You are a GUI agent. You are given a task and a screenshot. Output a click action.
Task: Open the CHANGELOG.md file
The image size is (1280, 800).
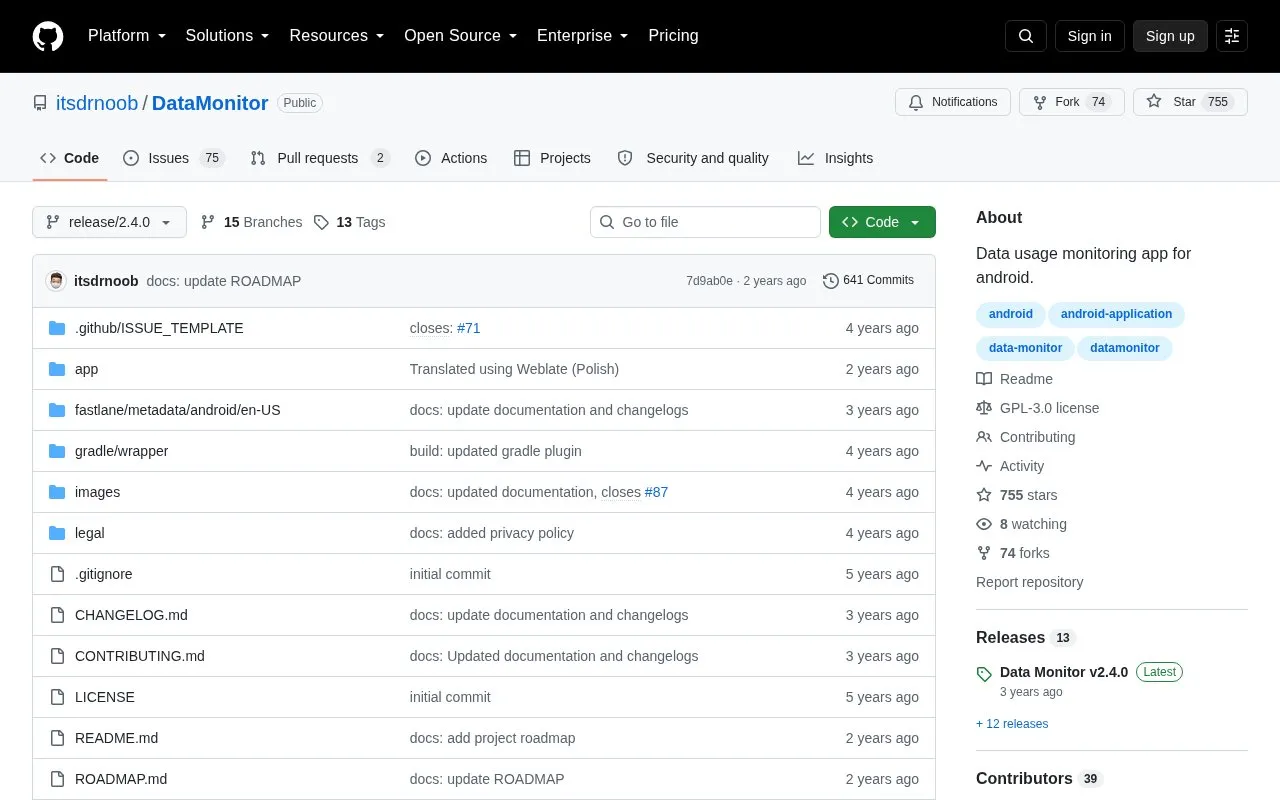pos(131,615)
